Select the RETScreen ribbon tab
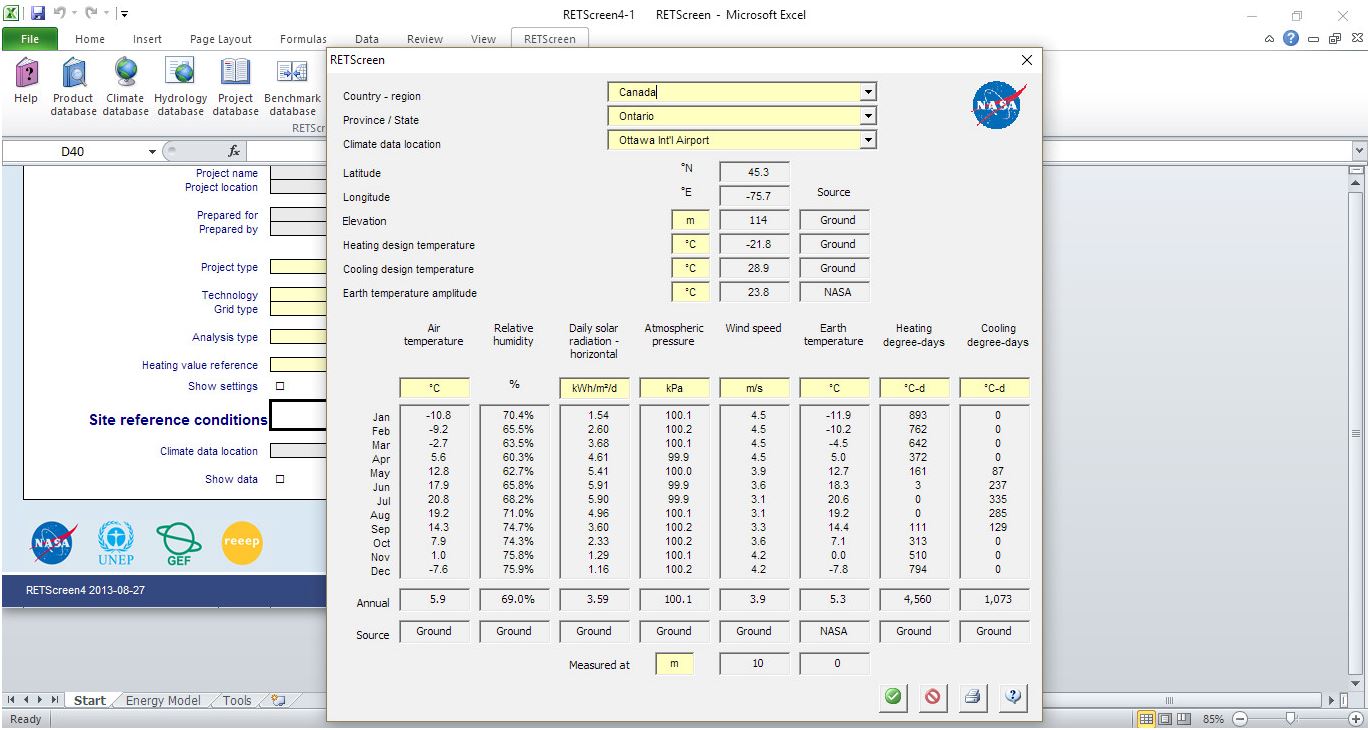The image size is (1370, 730). coord(550,39)
